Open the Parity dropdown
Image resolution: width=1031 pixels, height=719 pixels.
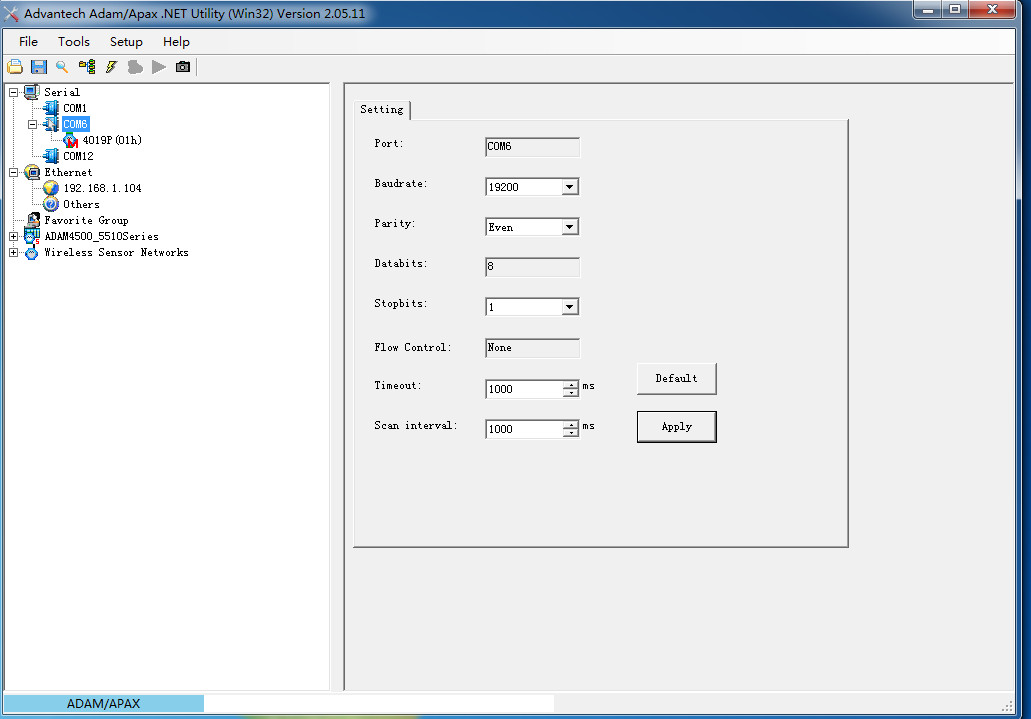point(569,227)
